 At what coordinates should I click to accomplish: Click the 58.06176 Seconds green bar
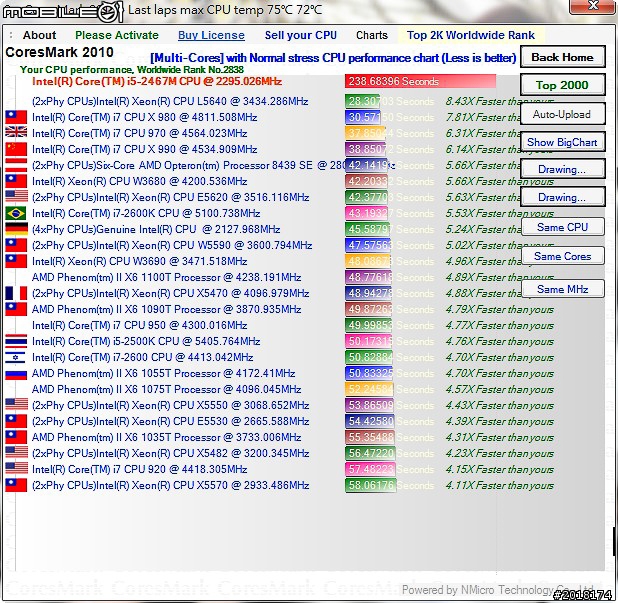[x=370, y=485]
